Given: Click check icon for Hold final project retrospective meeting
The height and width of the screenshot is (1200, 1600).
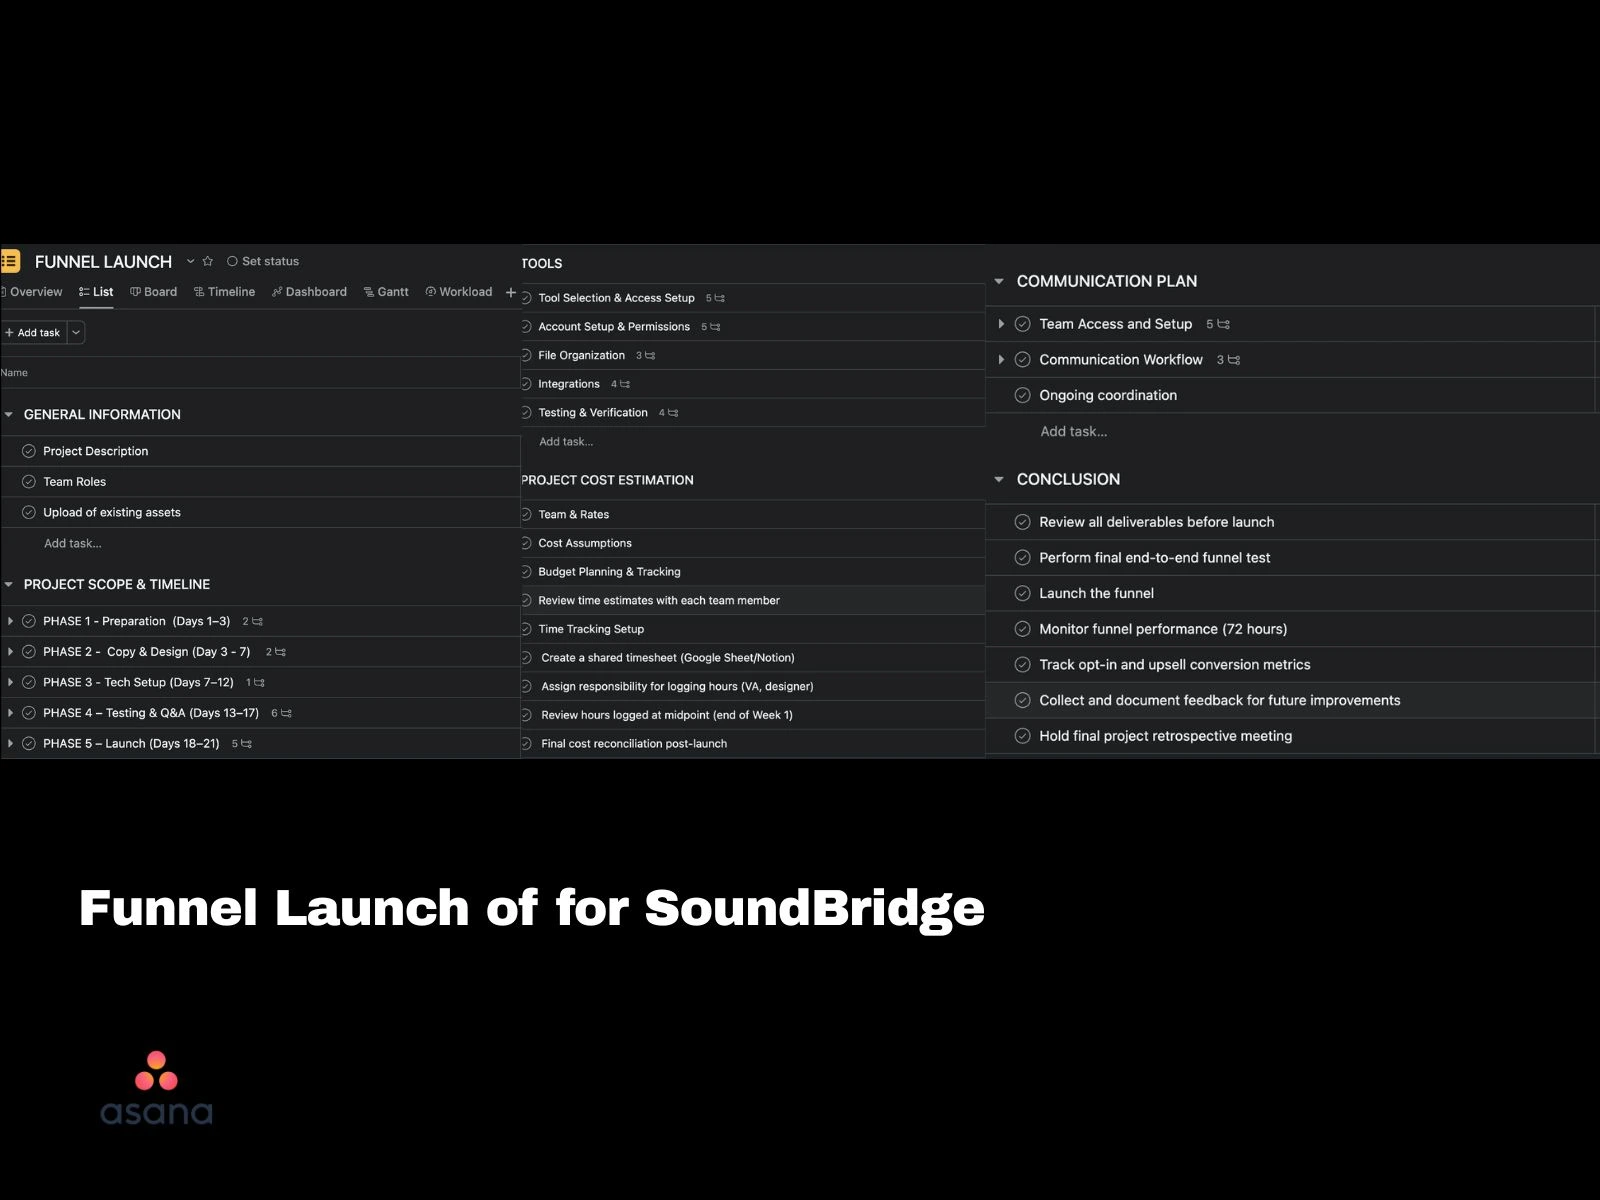Looking at the screenshot, I should [x=1022, y=736].
